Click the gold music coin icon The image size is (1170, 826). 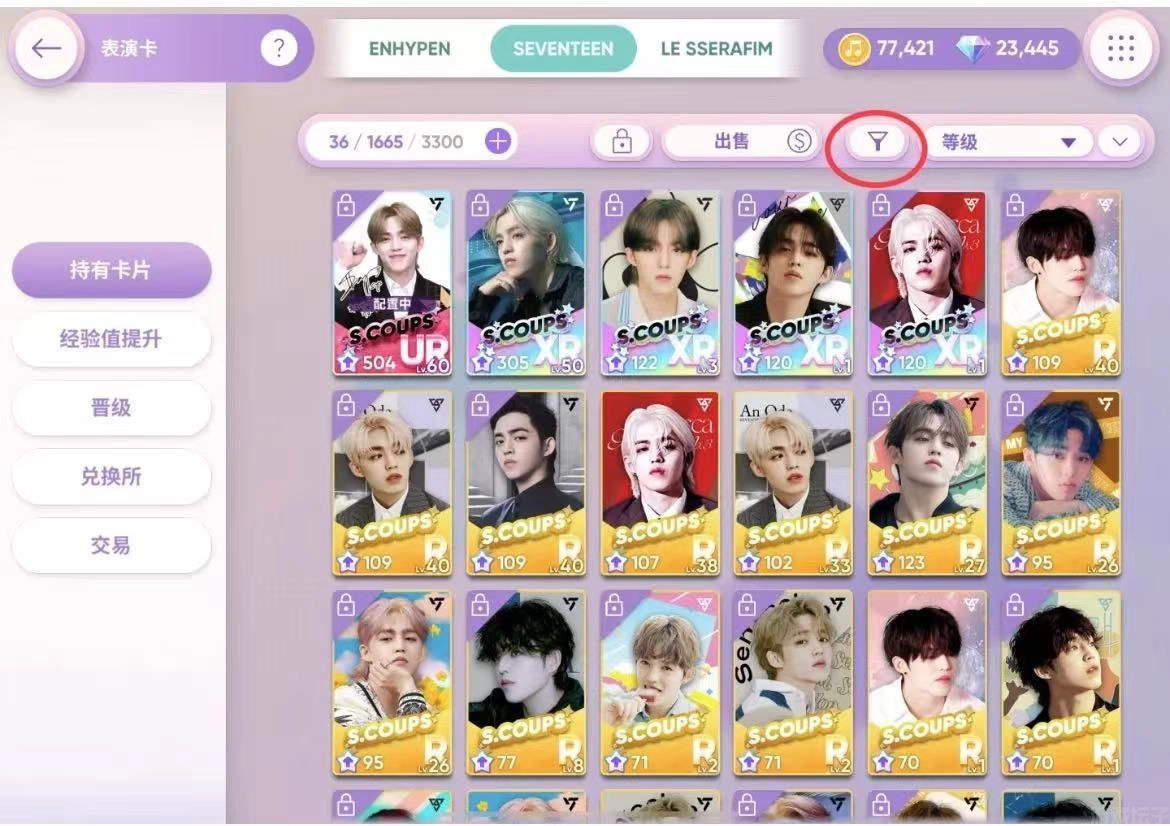point(854,49)
